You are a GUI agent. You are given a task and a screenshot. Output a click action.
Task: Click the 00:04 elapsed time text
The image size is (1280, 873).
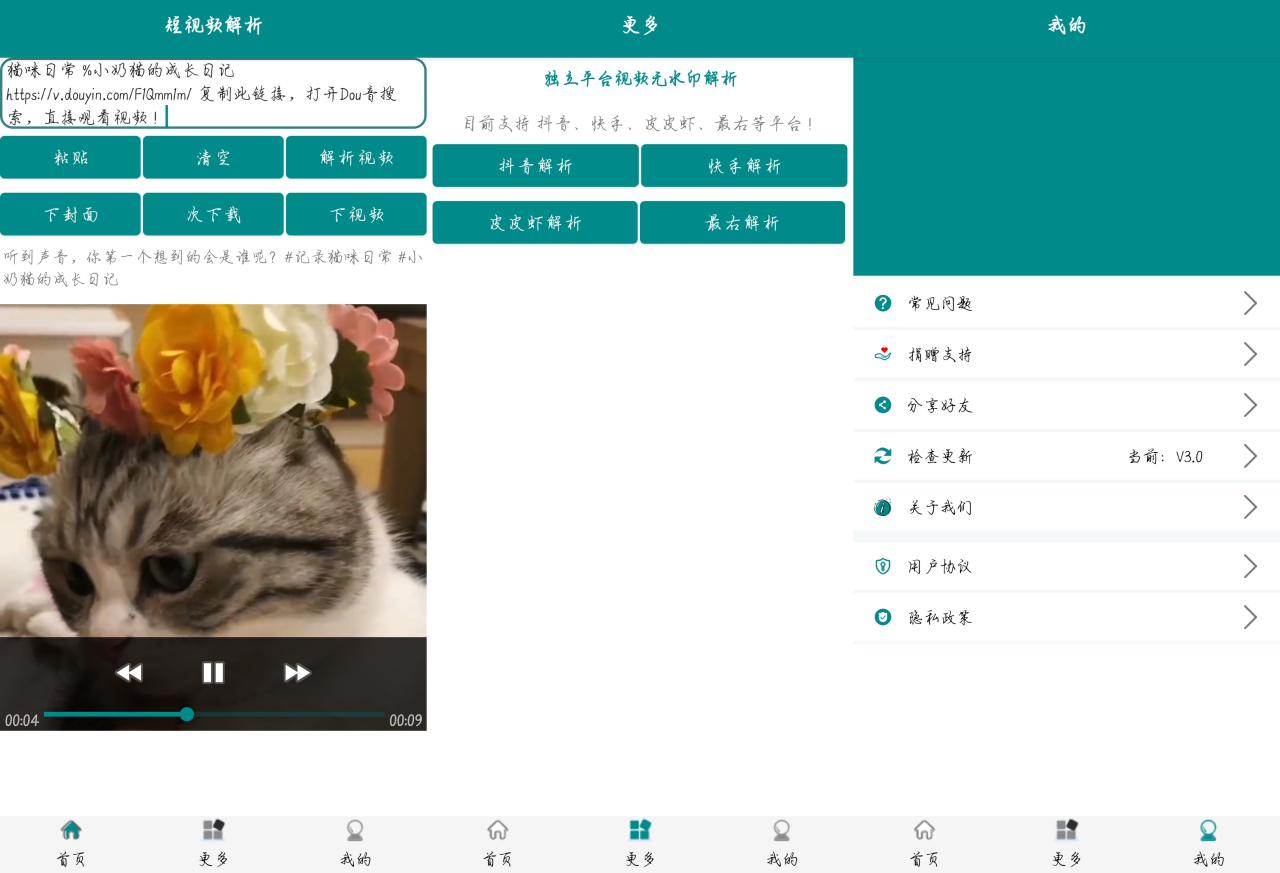[x=21, y=720]
